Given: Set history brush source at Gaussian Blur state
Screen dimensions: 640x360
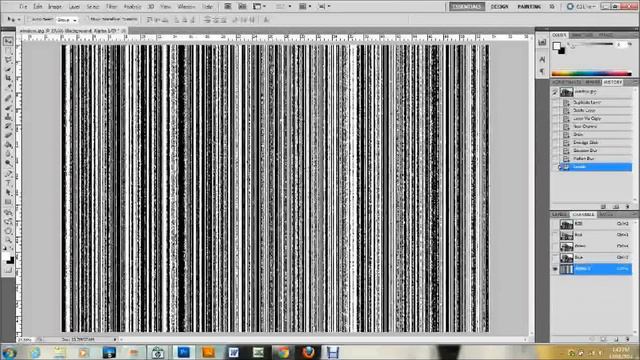Looking at the screenshot, I should [555, 151].
